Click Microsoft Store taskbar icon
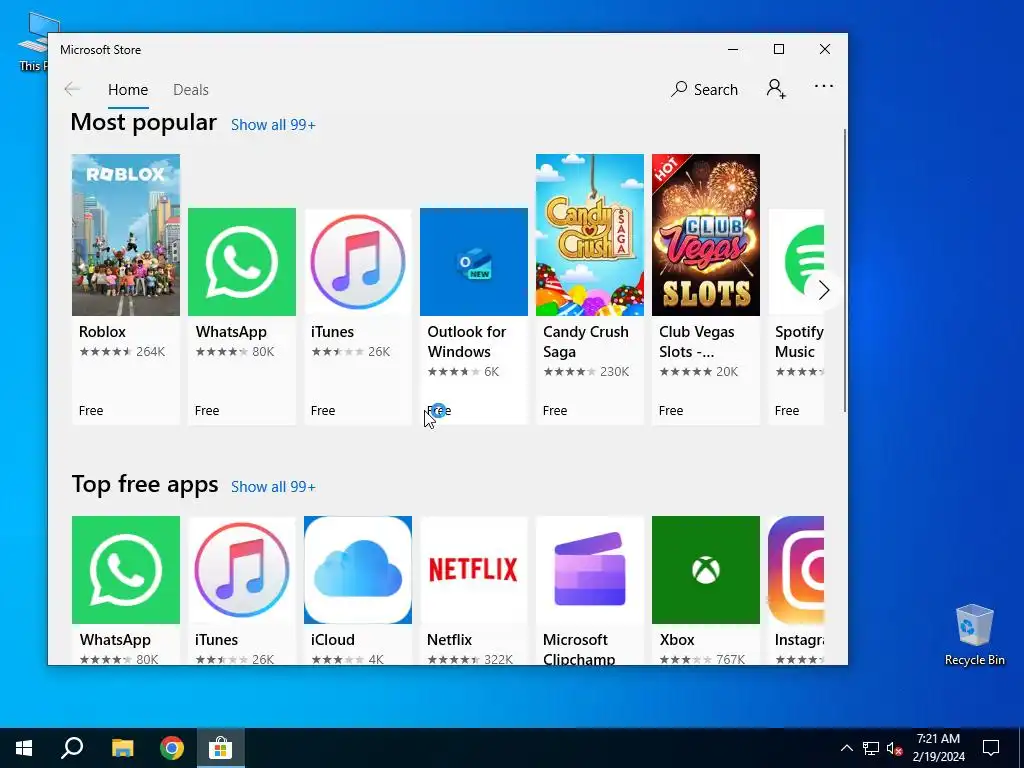Screen dimensions: 1024x768 [x=221, y=748]
